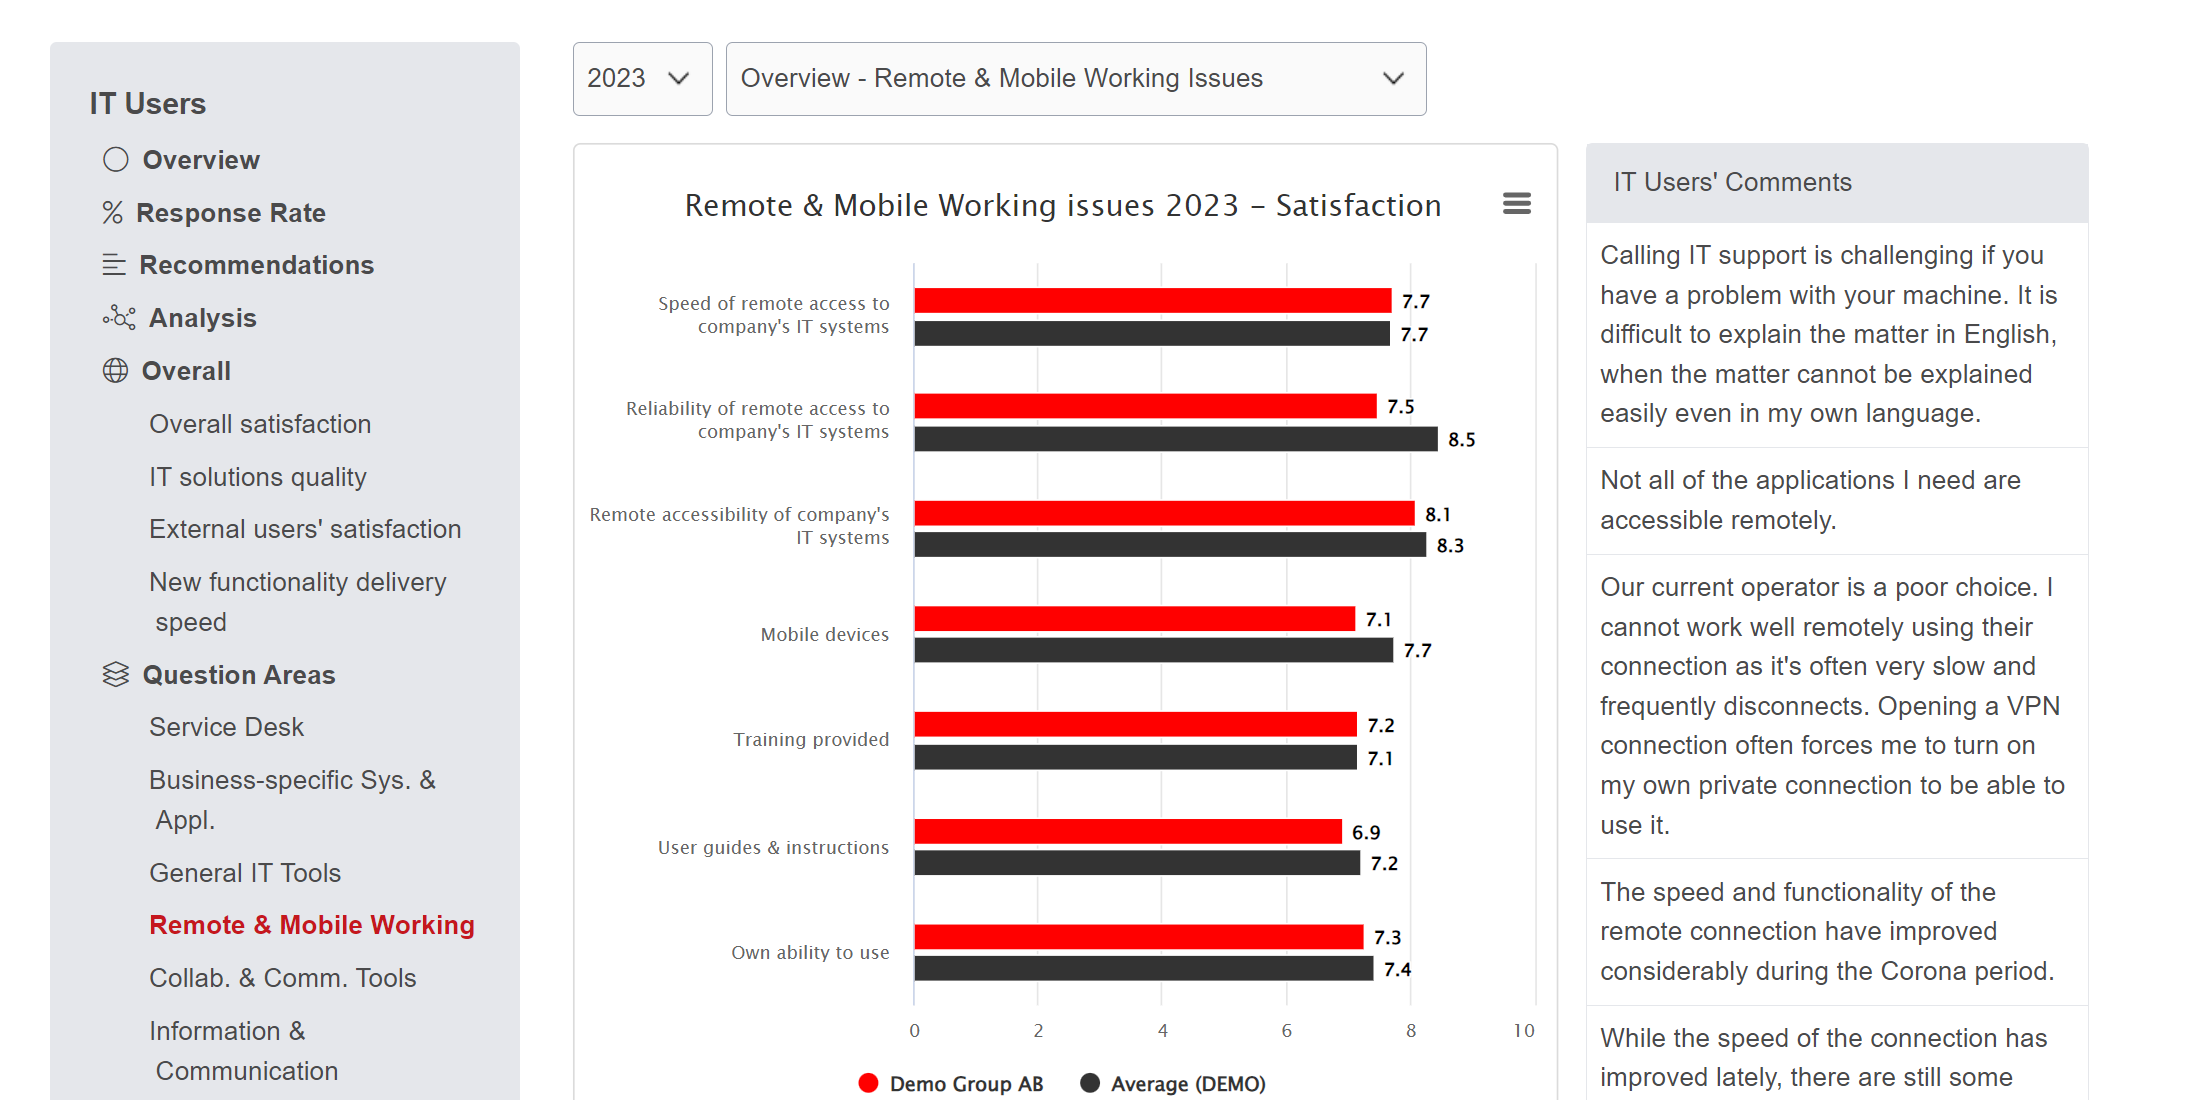
Task: Select comment about current operator poor choice
Action: pyautogui.click(x=1837, y=706)
